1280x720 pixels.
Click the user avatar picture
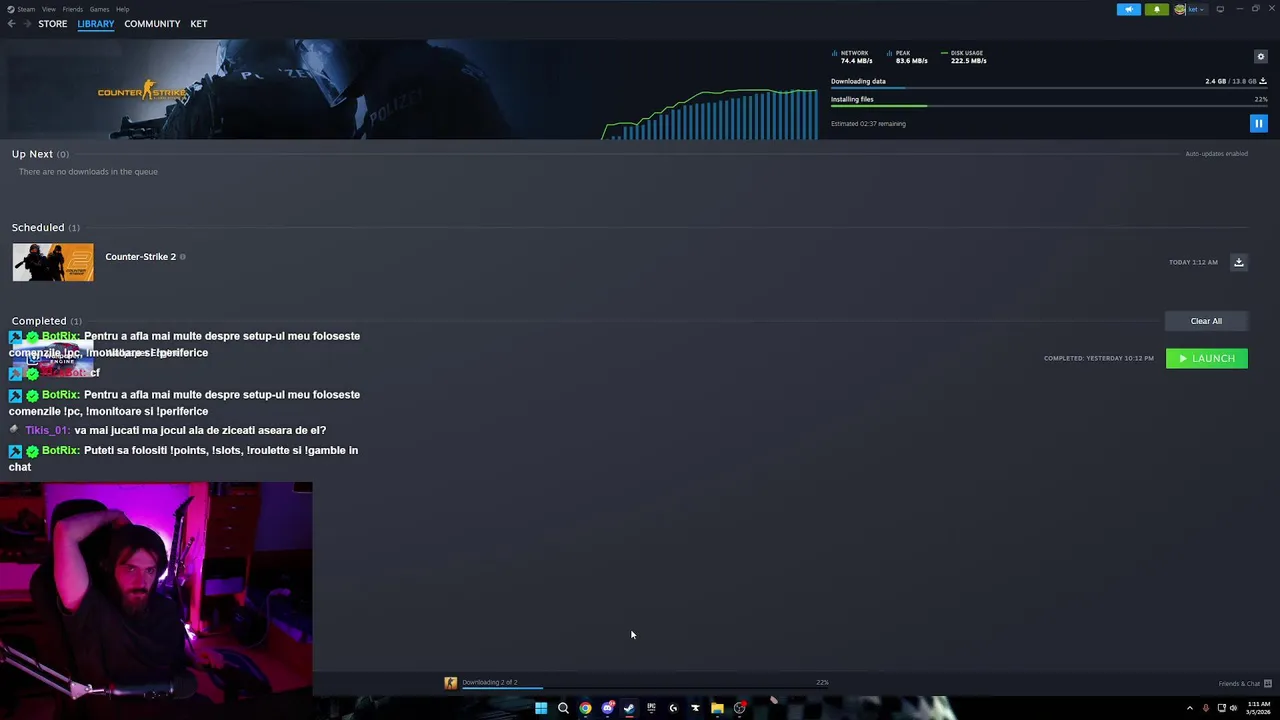[x=1180, y=9]
